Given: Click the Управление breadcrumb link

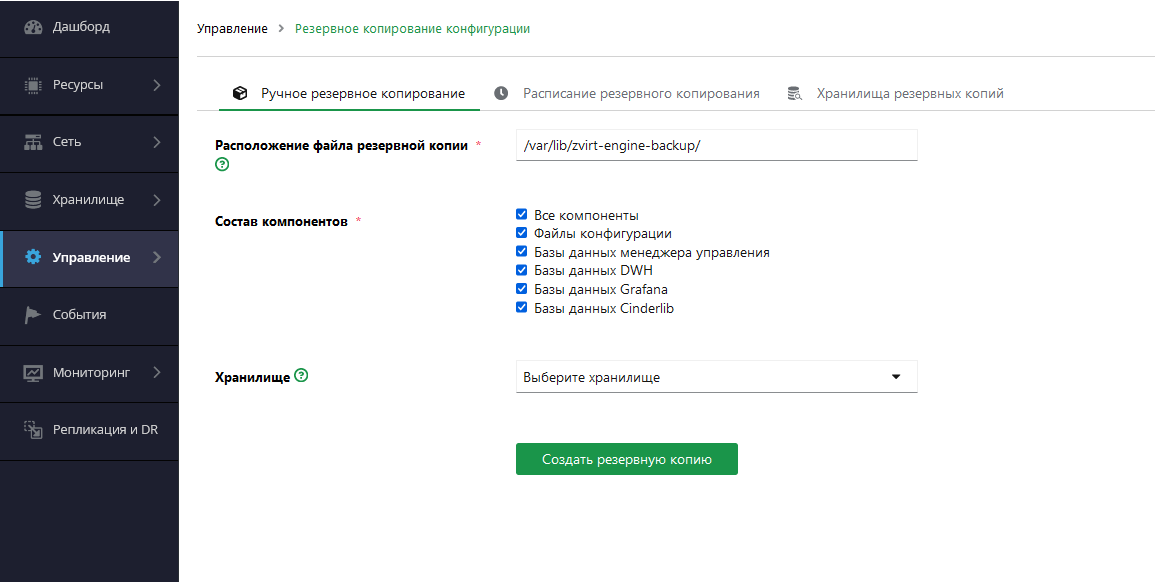Looking at the screenshot, I should 232,29.
